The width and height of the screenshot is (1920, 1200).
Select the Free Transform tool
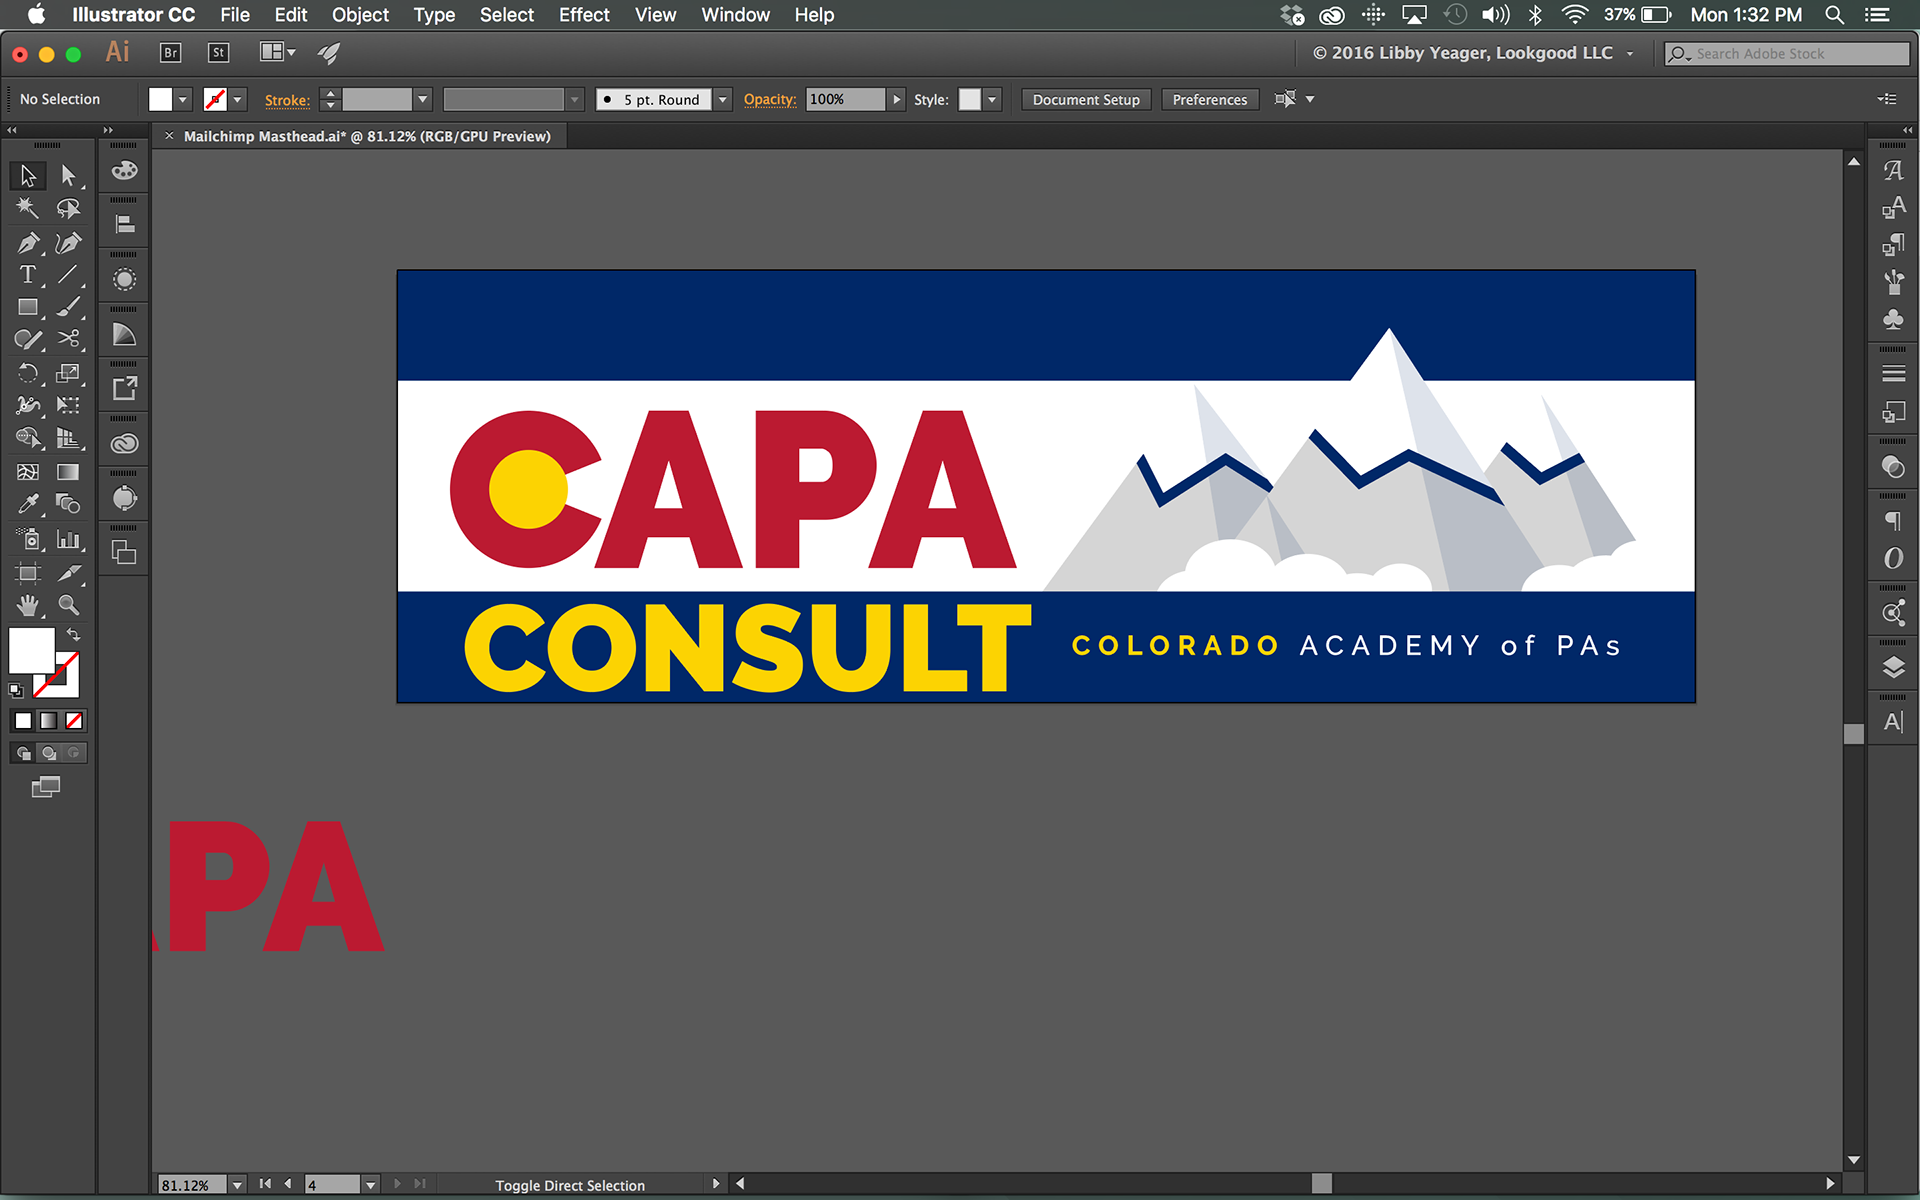68,405
